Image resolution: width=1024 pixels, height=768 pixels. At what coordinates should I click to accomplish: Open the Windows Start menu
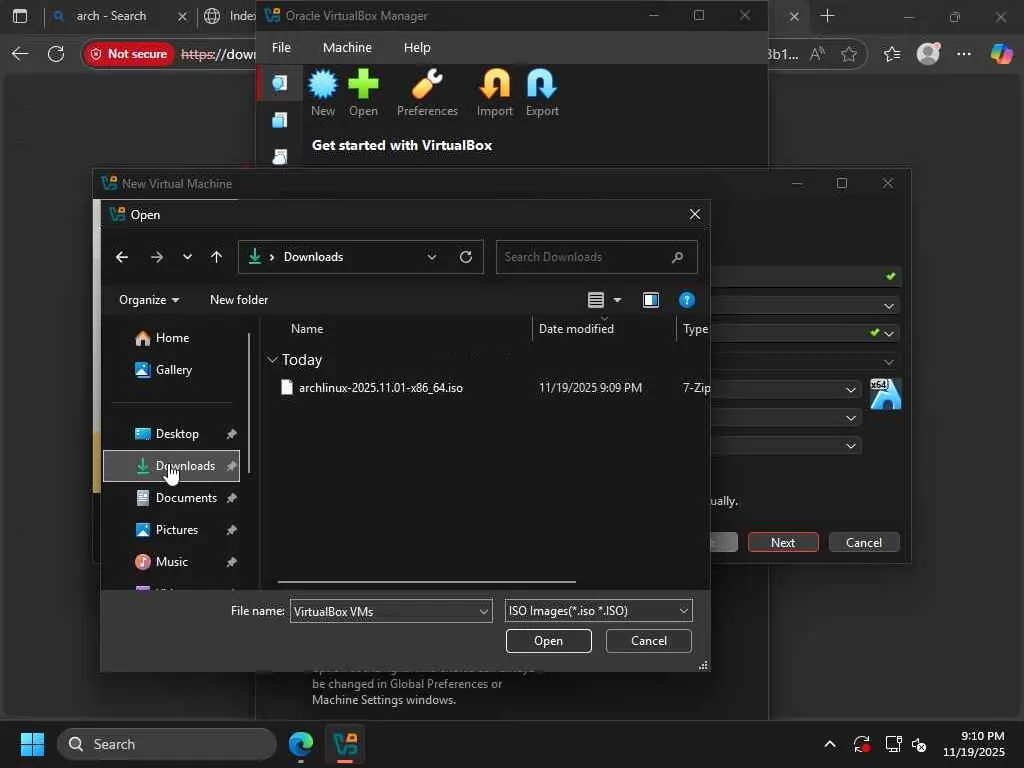click(x=32, y=743)
